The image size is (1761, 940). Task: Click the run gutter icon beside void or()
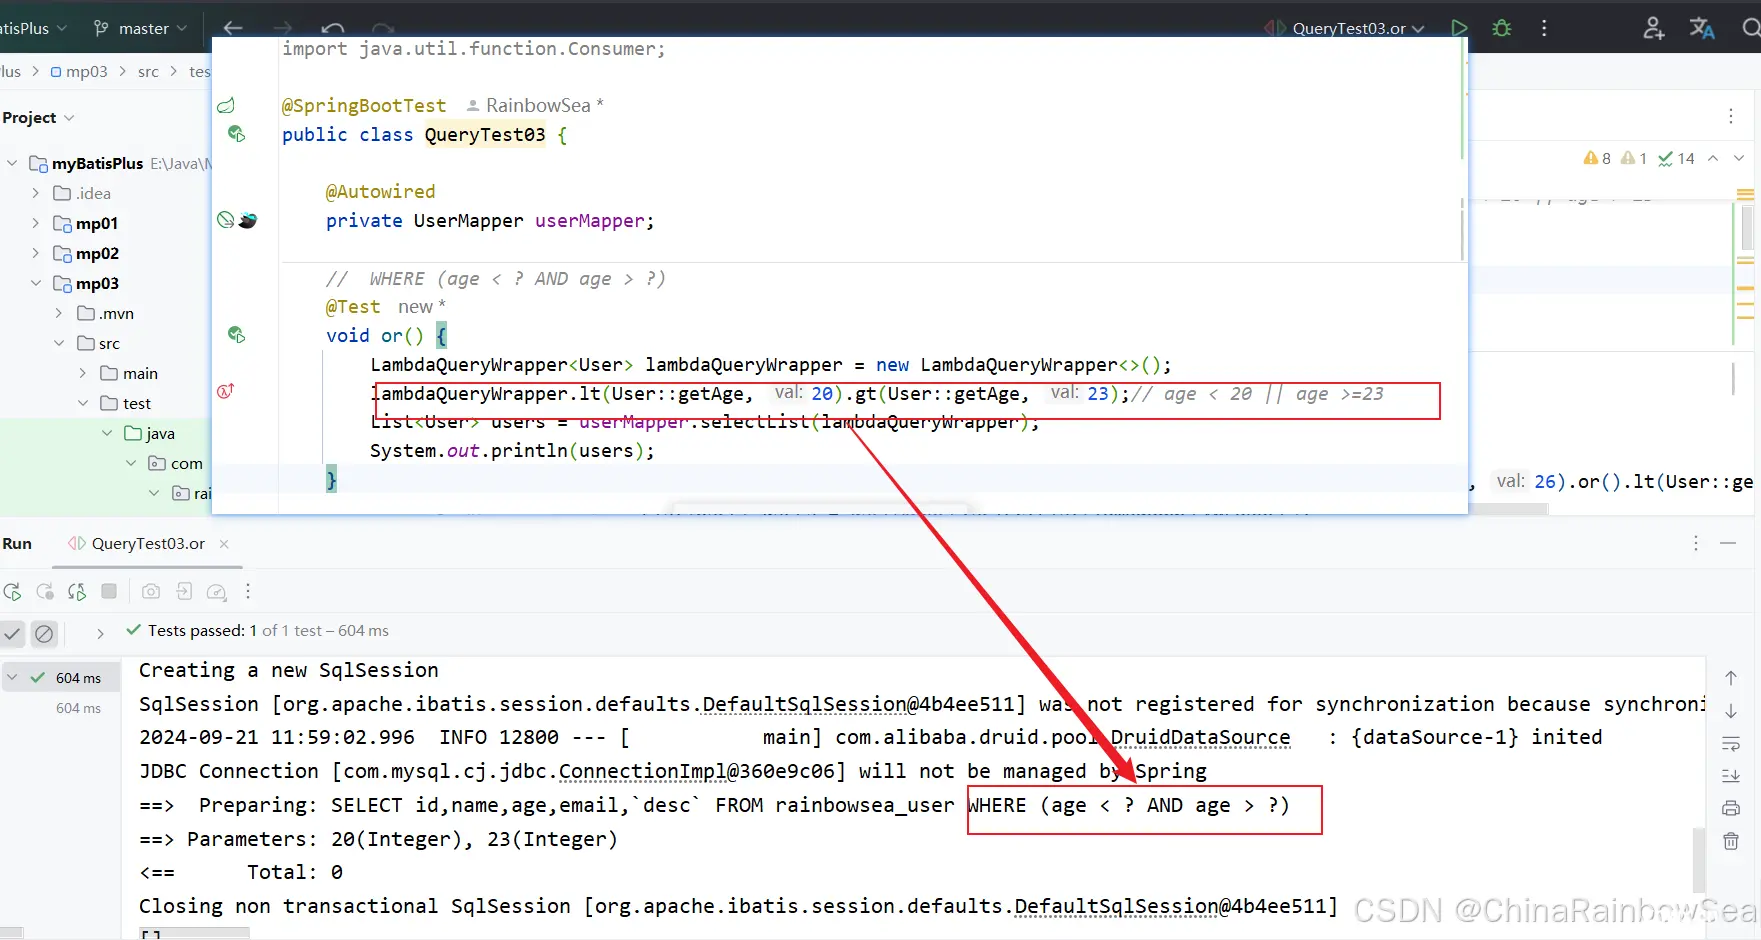pyautogui.click(x=237, y=335)
